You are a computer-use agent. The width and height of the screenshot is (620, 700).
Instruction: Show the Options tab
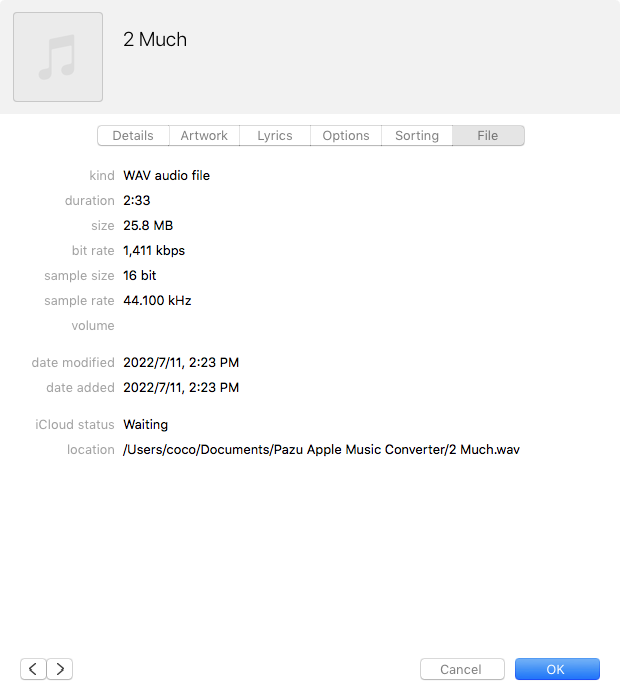pos(346,136)
